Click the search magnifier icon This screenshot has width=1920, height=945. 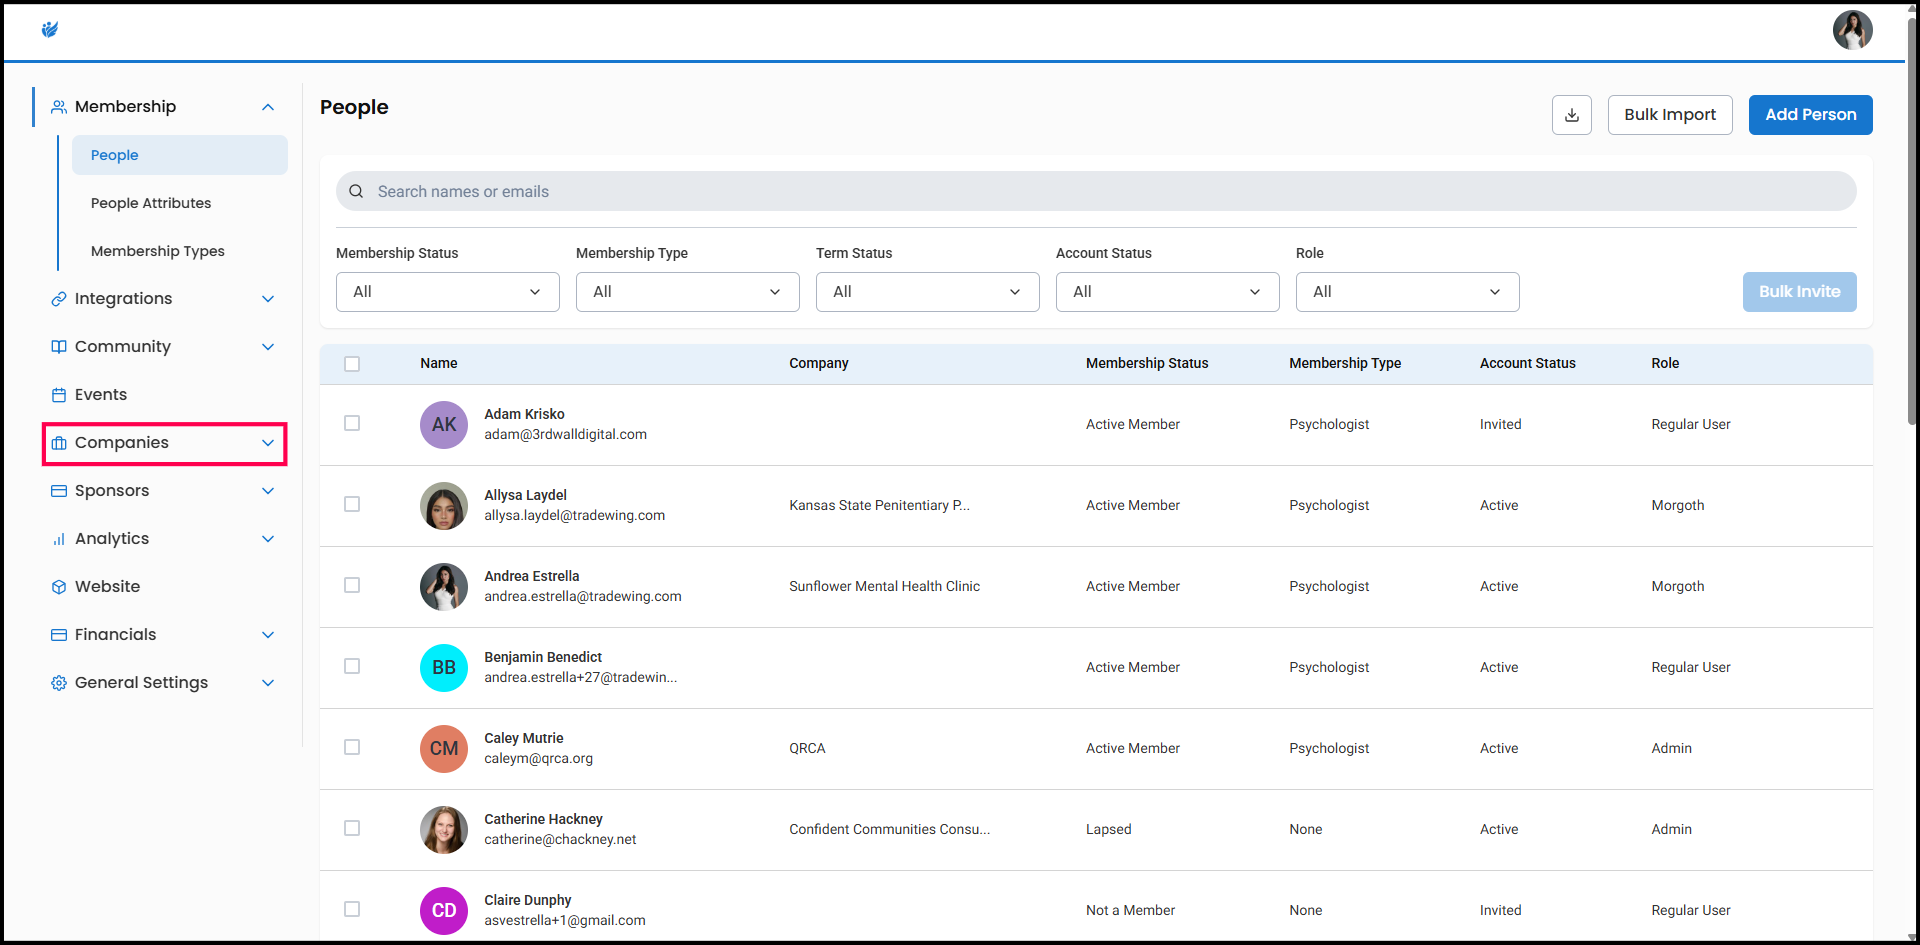click(x=356, y=191)
